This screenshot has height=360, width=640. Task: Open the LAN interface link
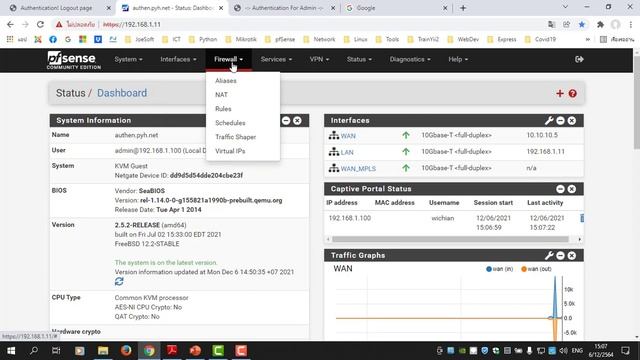[347, 152]
